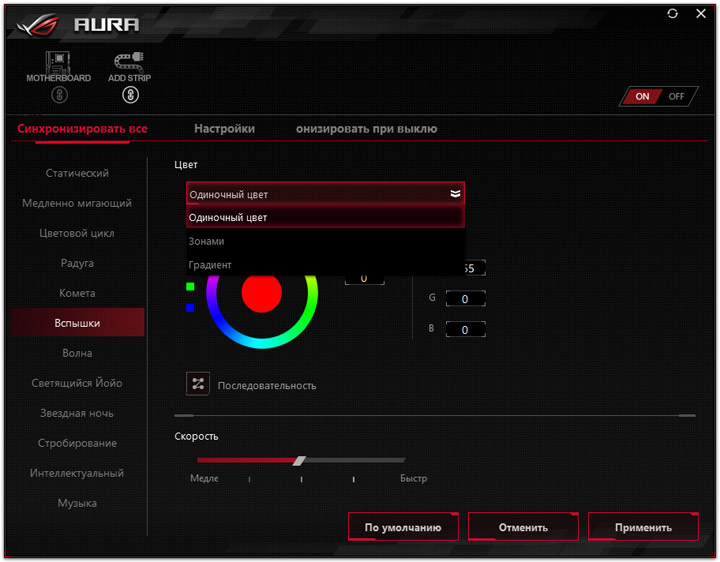Viewport: 720px width, 562px height.
Task: Toggle sync link under ADD STRIP
Action: (130, 95)
